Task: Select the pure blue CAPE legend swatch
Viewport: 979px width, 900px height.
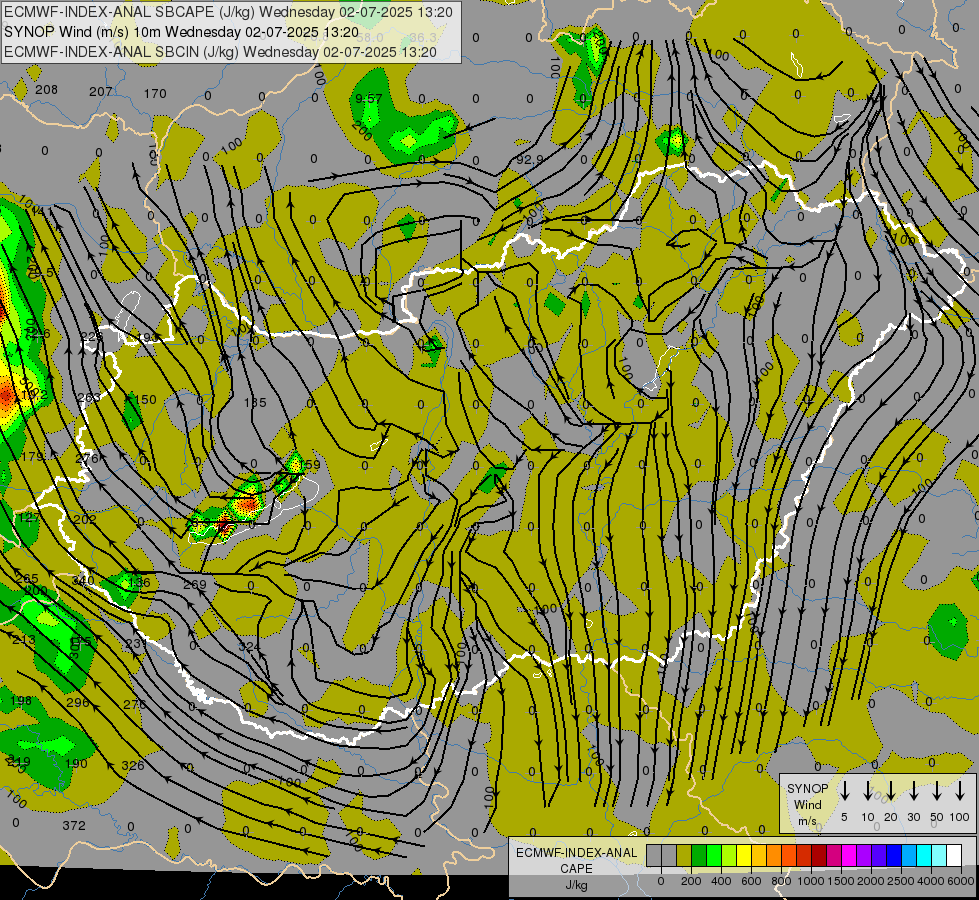Action: 893,856
